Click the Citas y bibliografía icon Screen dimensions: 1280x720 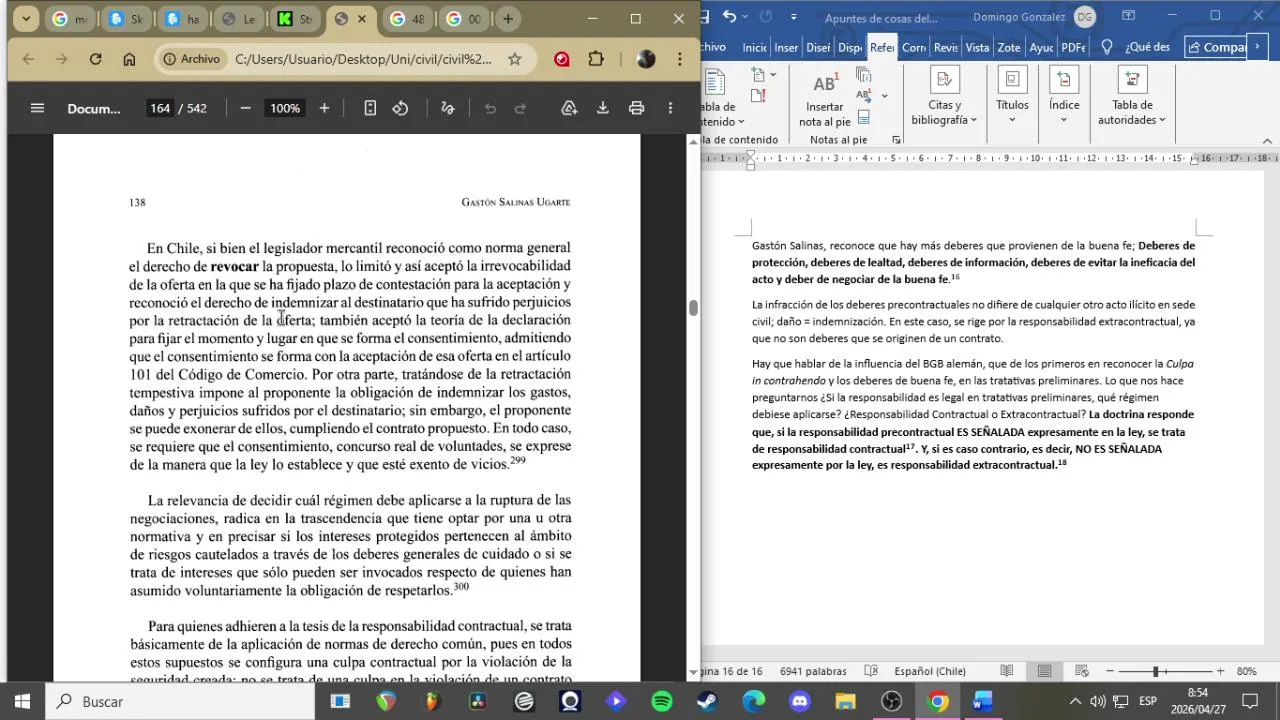tap(944, 79)
